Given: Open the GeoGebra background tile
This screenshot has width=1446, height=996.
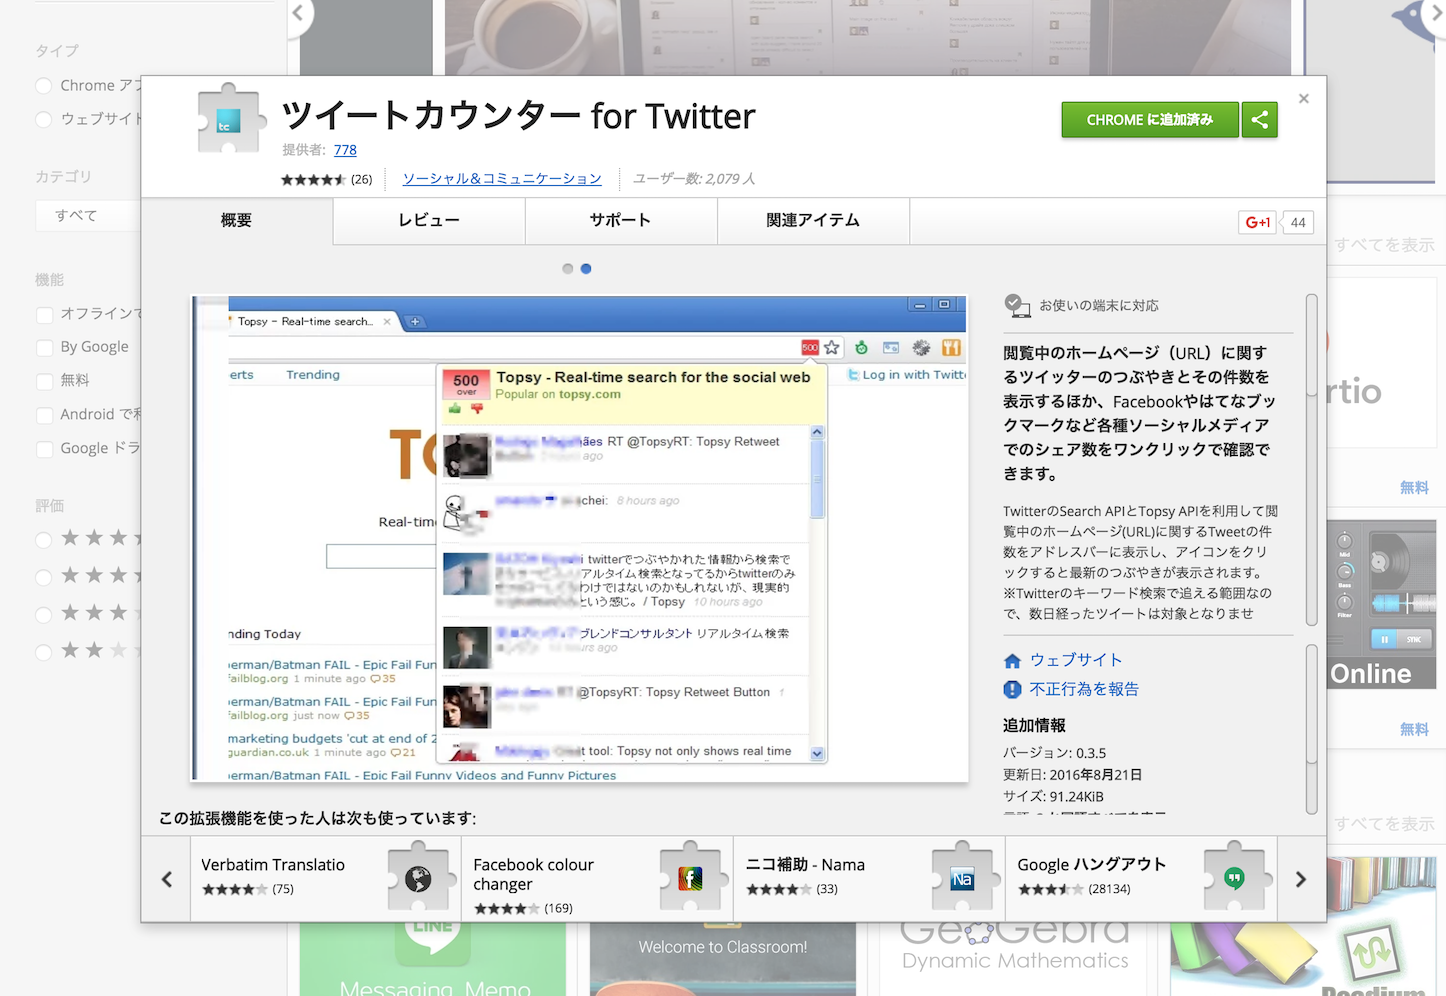Looking at the screenshot, I should [x=1015, y=958].
